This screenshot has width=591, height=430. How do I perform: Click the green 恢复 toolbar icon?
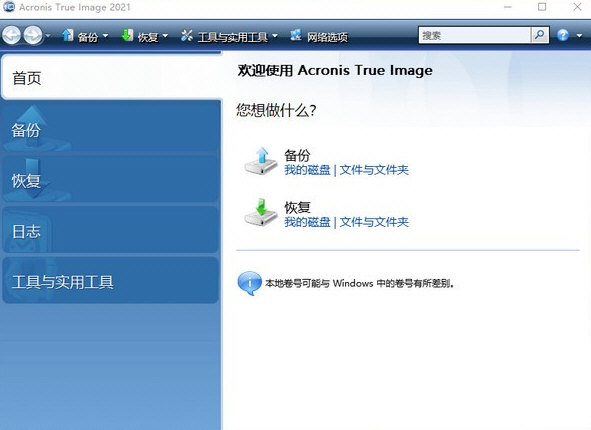[127, 35]
